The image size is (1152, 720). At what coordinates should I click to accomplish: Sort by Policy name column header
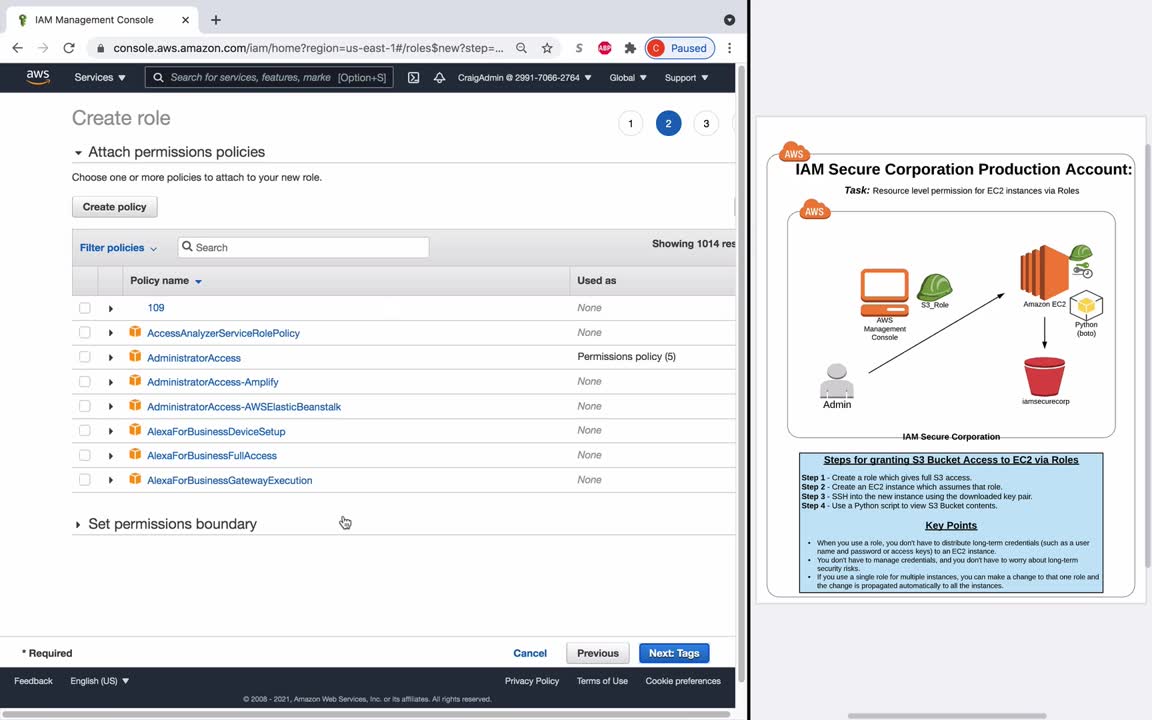click(x=166, y=281)
